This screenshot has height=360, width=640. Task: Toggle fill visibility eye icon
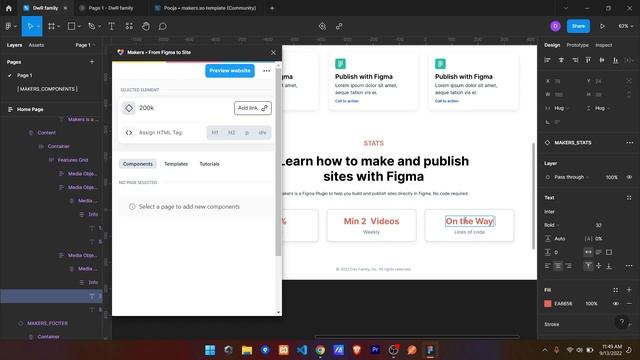pos(616,304)
